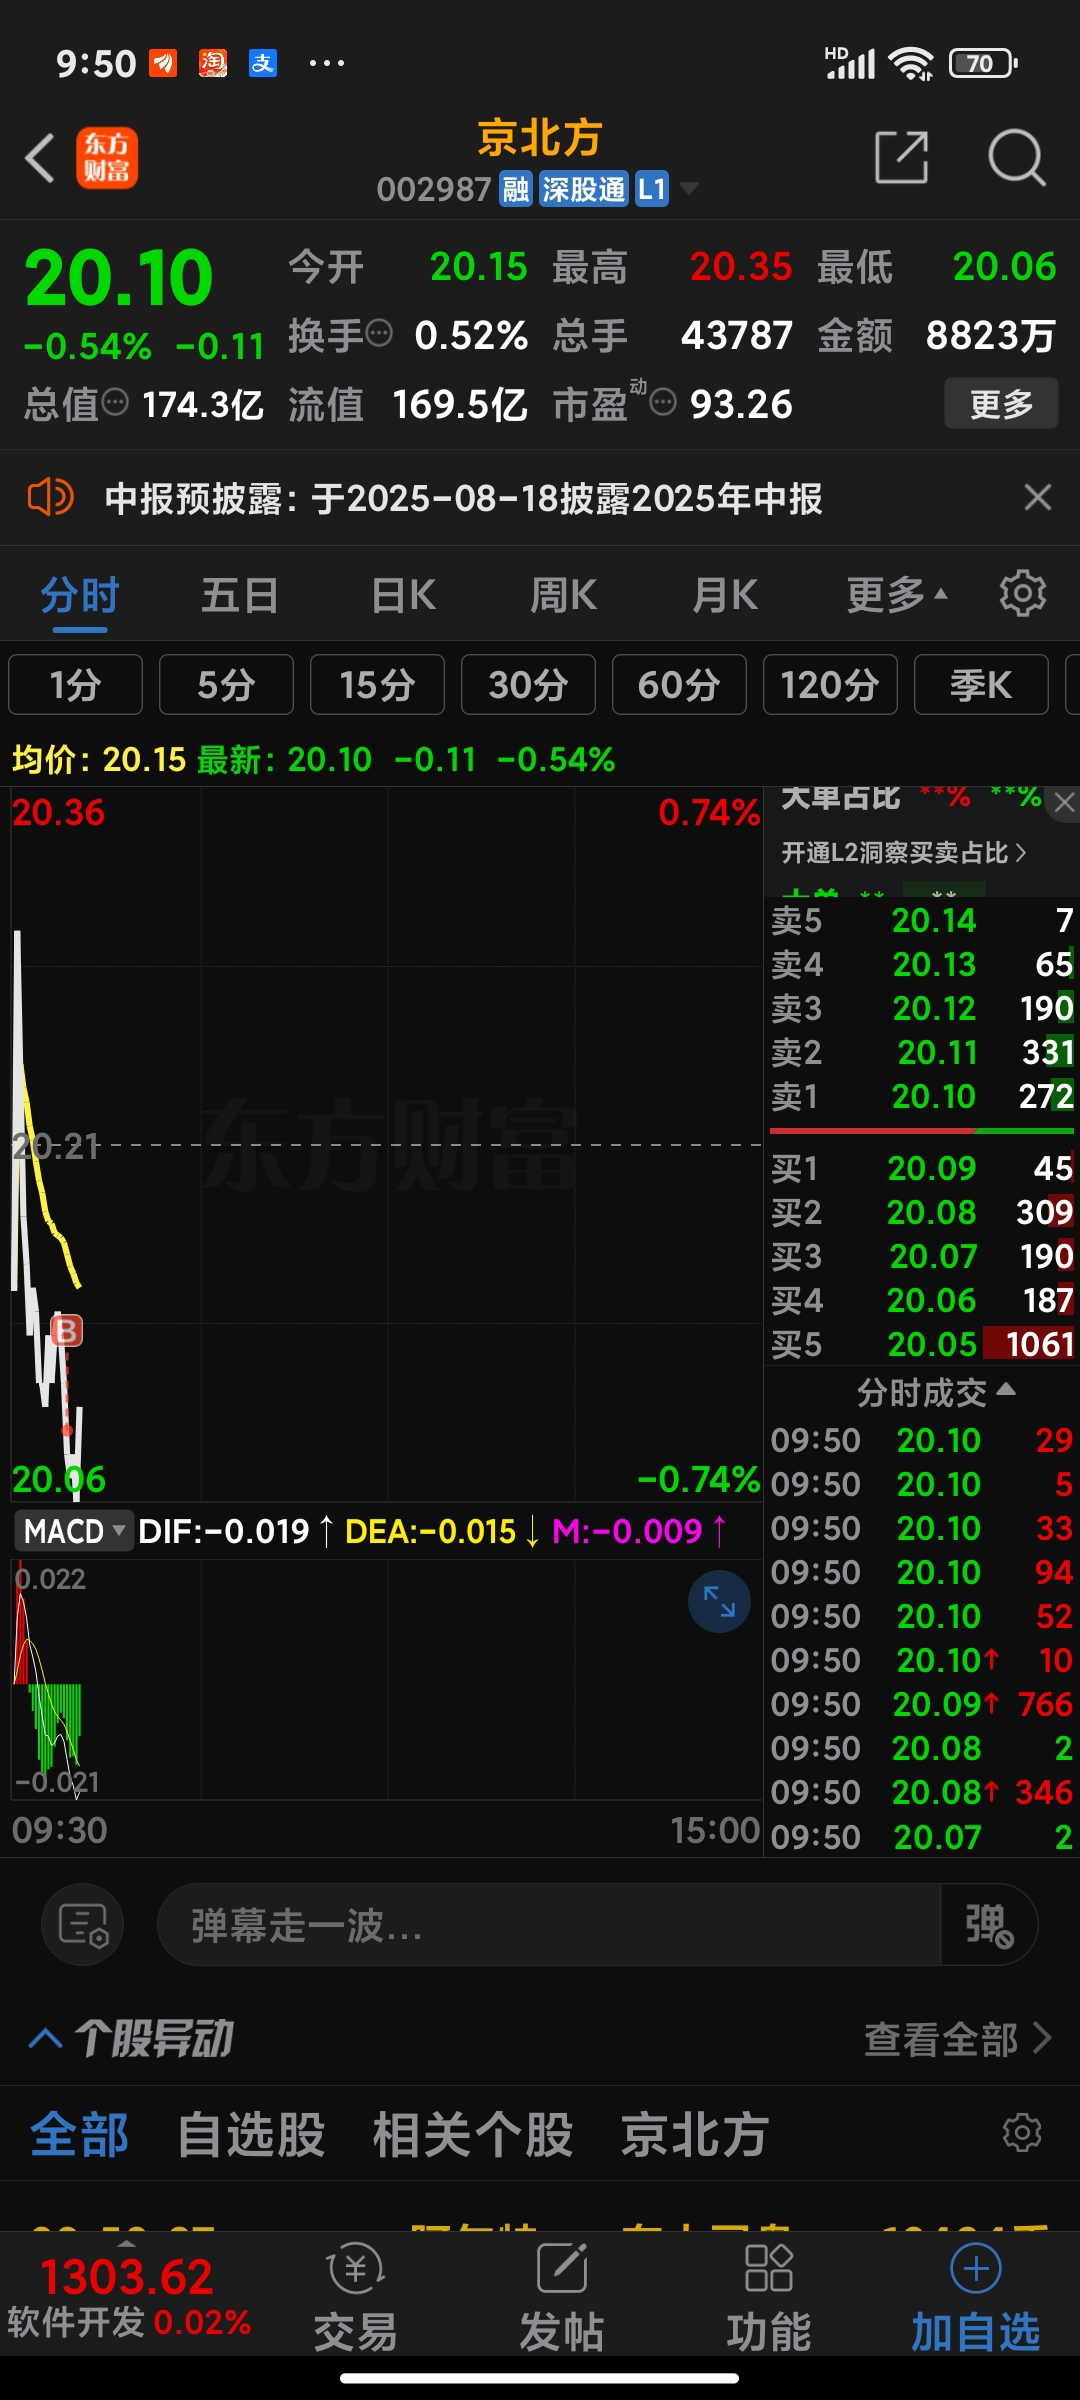Dismiss the mid-year report notice
This screenshot has width=1080, height=2400.
click(1038, 497)
